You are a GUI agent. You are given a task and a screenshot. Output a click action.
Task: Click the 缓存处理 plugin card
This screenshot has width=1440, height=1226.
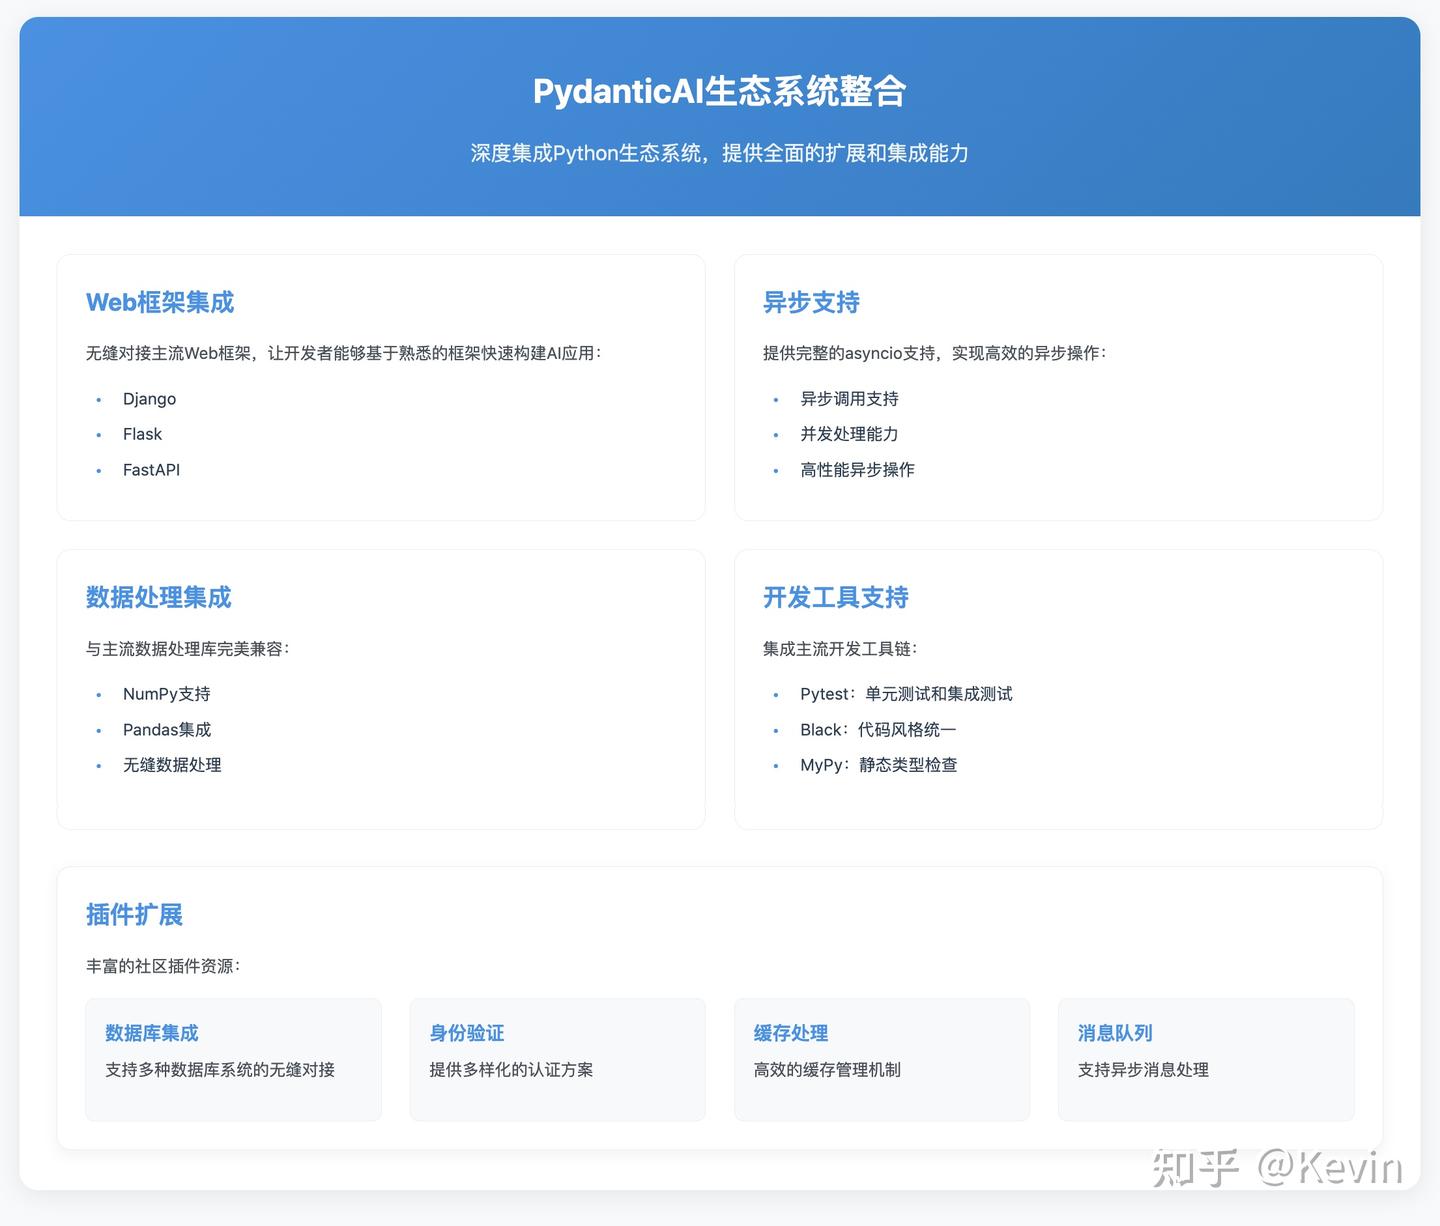881,1059
